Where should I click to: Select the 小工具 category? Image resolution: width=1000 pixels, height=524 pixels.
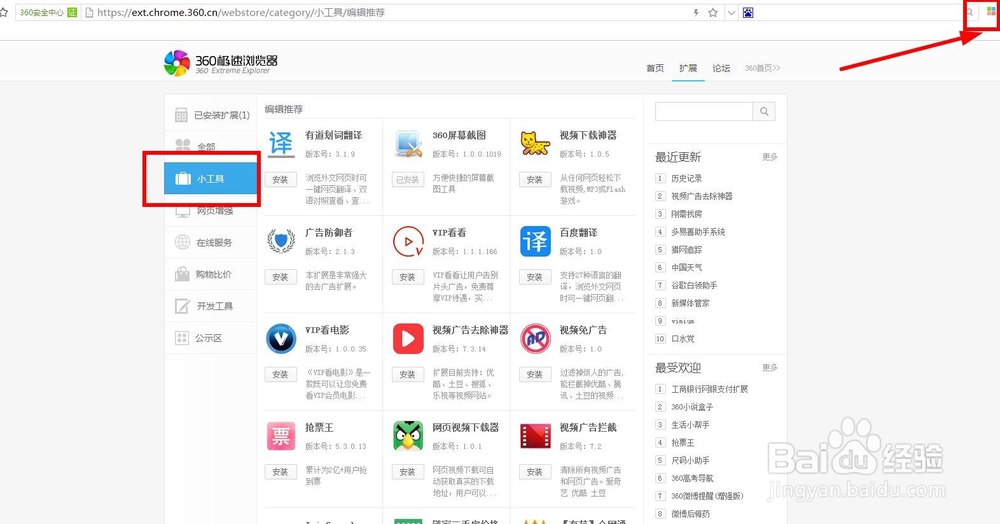pos(210,178)
